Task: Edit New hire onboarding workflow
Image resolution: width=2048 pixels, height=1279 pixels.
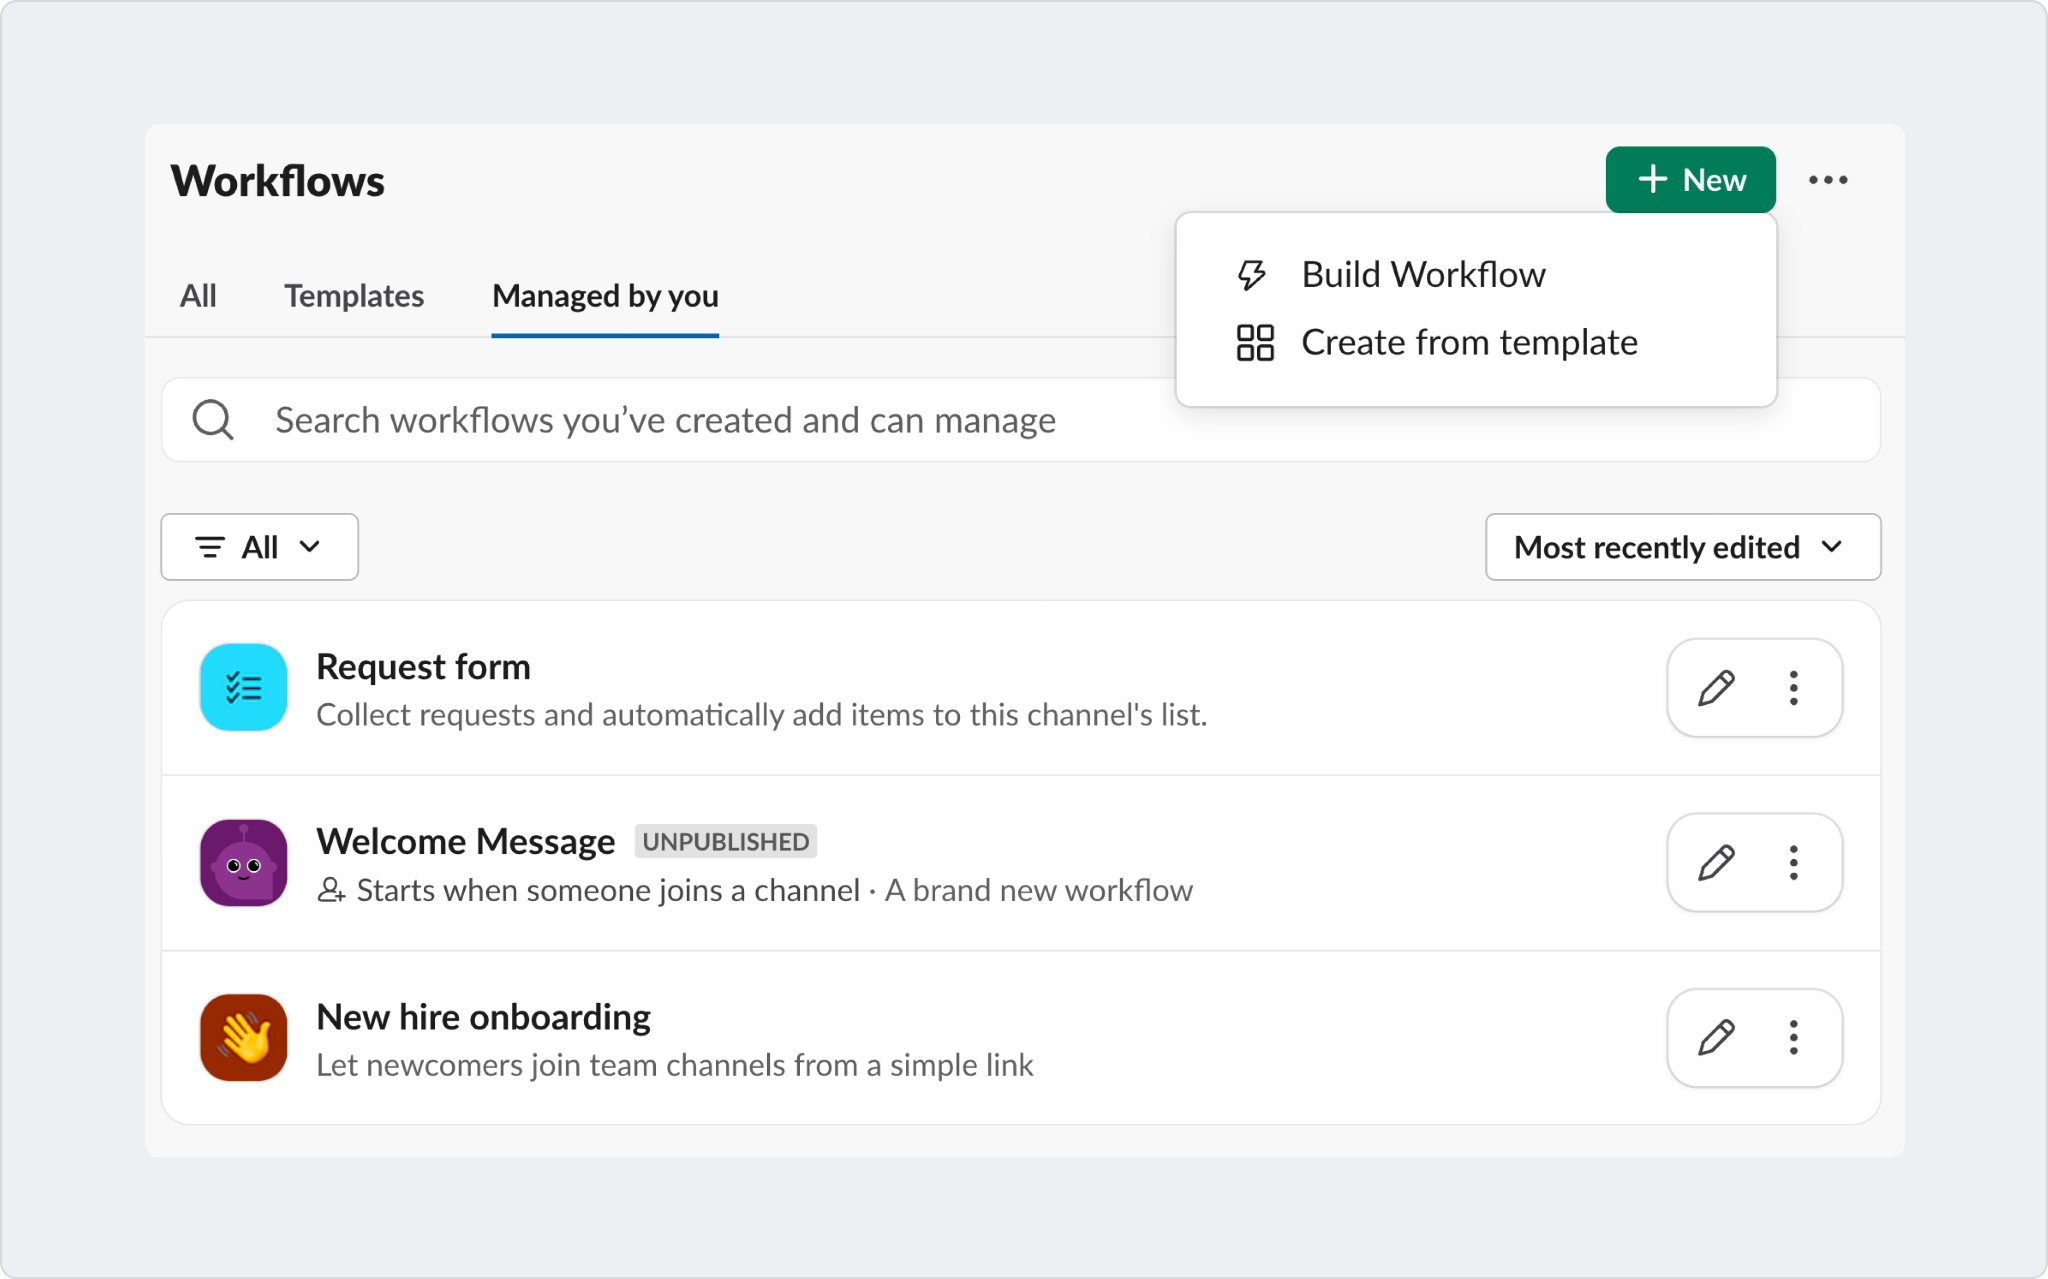Action: coord(1716,1037)
